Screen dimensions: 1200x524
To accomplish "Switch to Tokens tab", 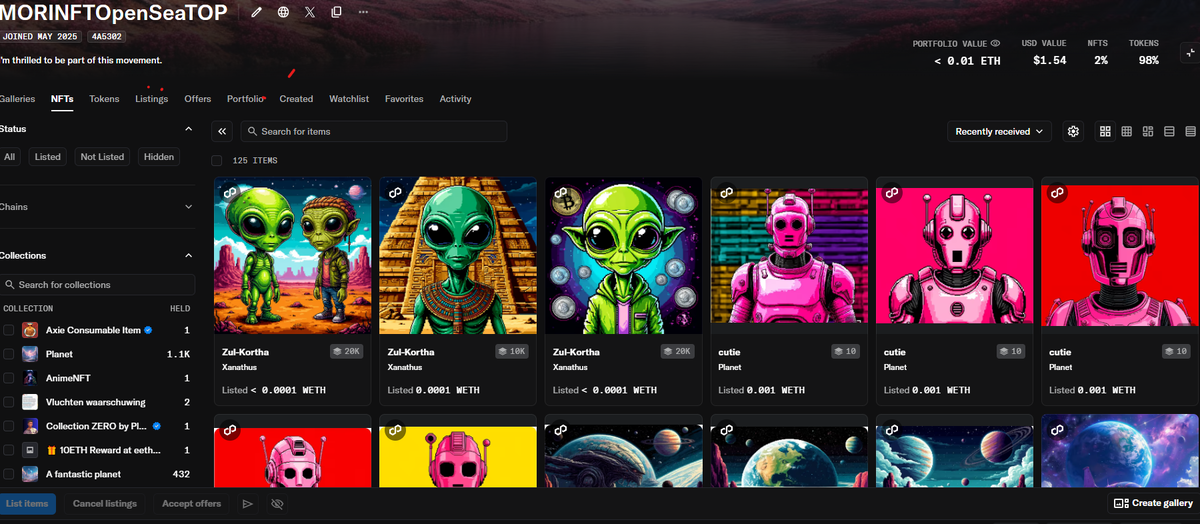I will [104, 99].
